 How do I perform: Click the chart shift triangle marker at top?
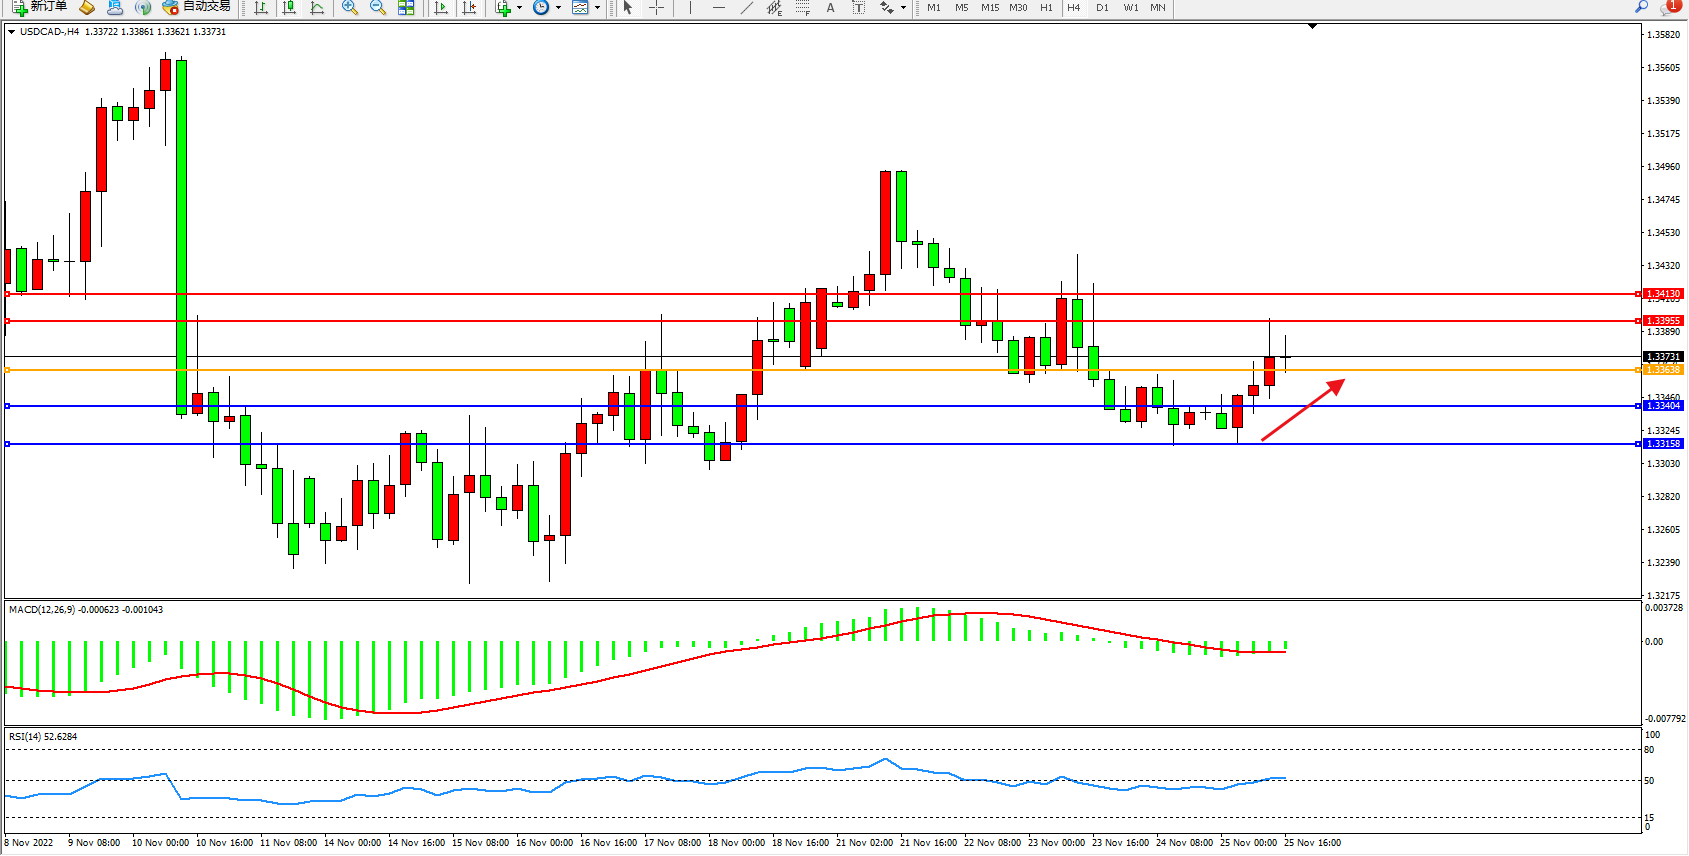pyautogui.click(x=1313, y=27)
